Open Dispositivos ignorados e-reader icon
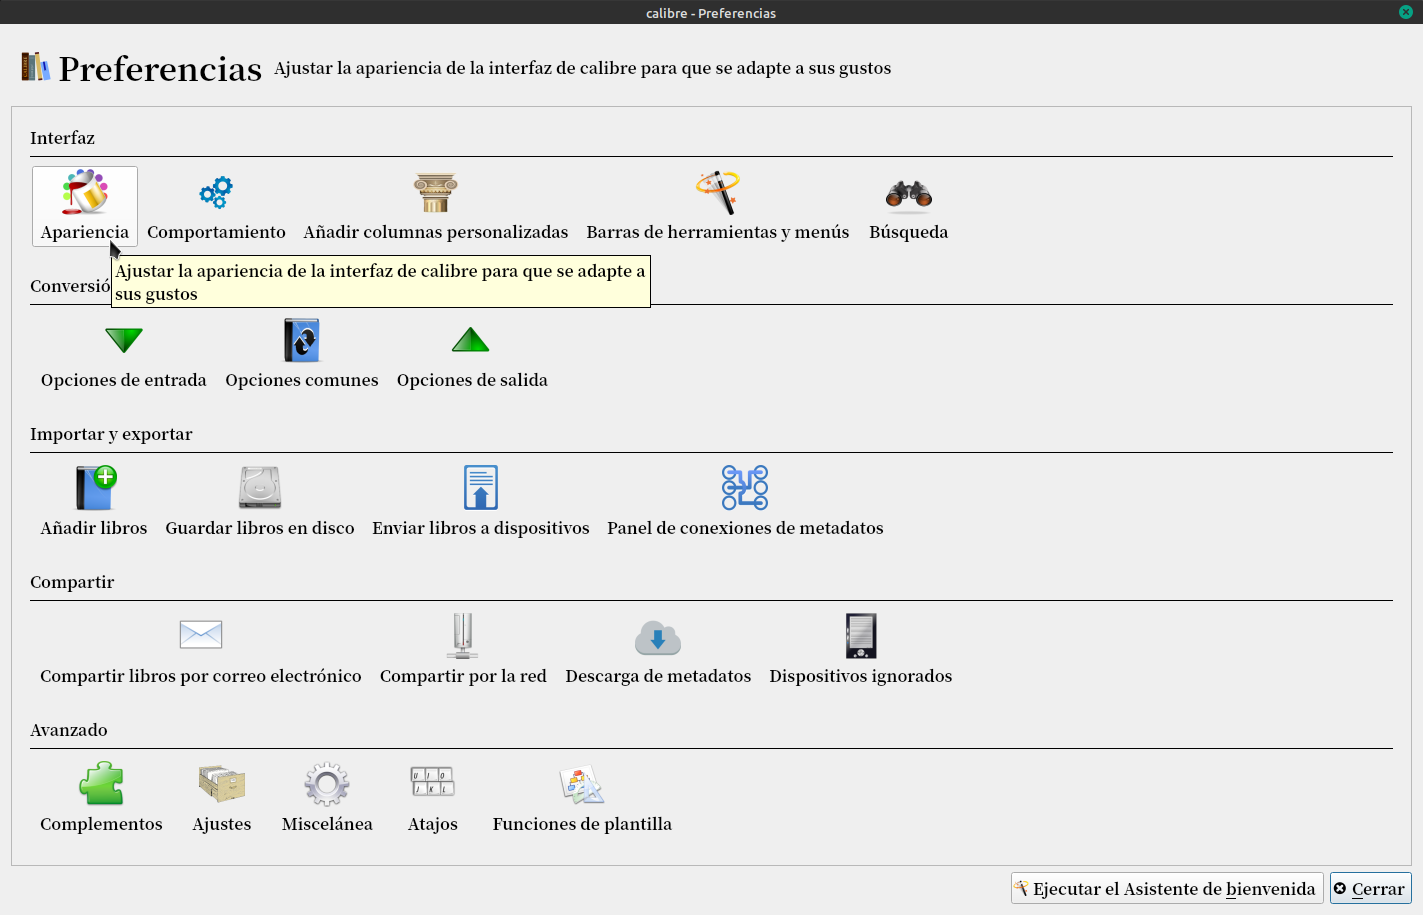The width and height of the screenshot is (1423, 915). click(x=861, y=636)
